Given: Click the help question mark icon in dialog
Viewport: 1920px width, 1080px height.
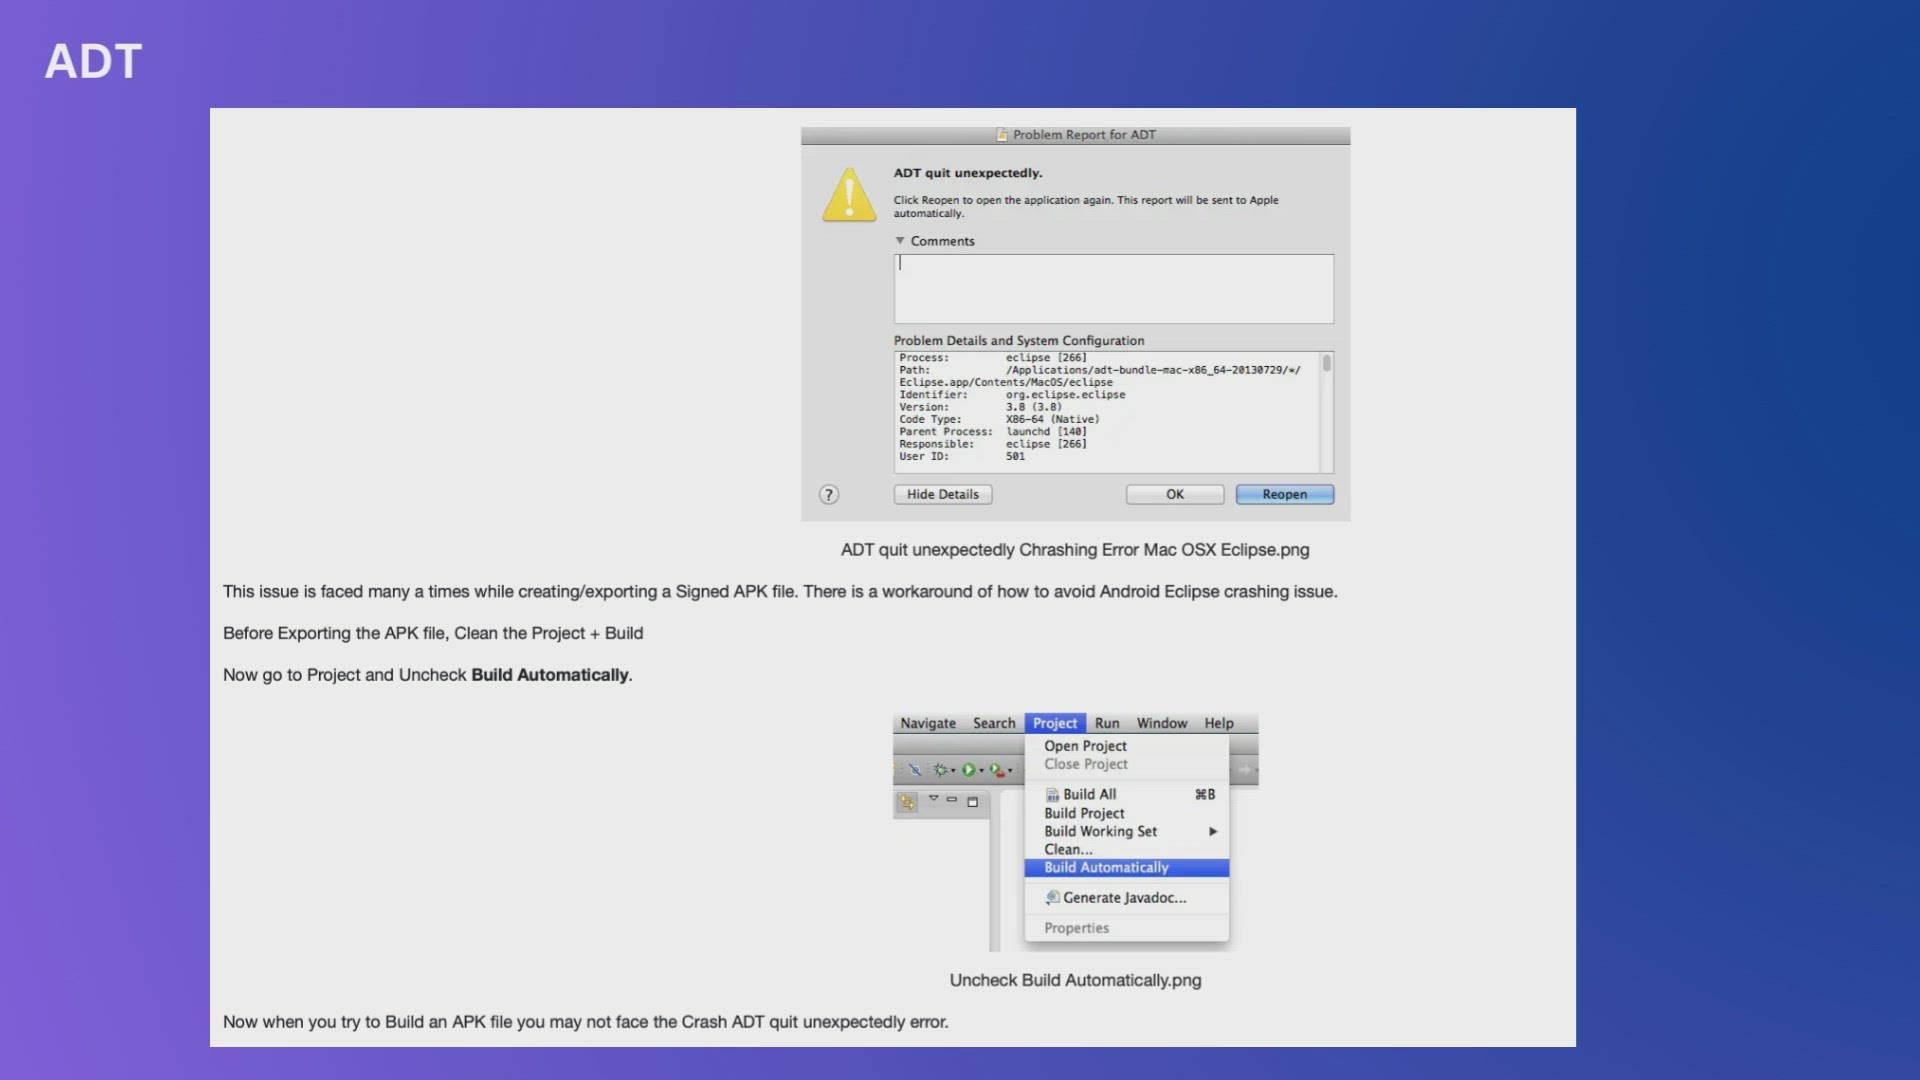Looking at the screenshot, I should pyautogui.click(x=828, y=494).
